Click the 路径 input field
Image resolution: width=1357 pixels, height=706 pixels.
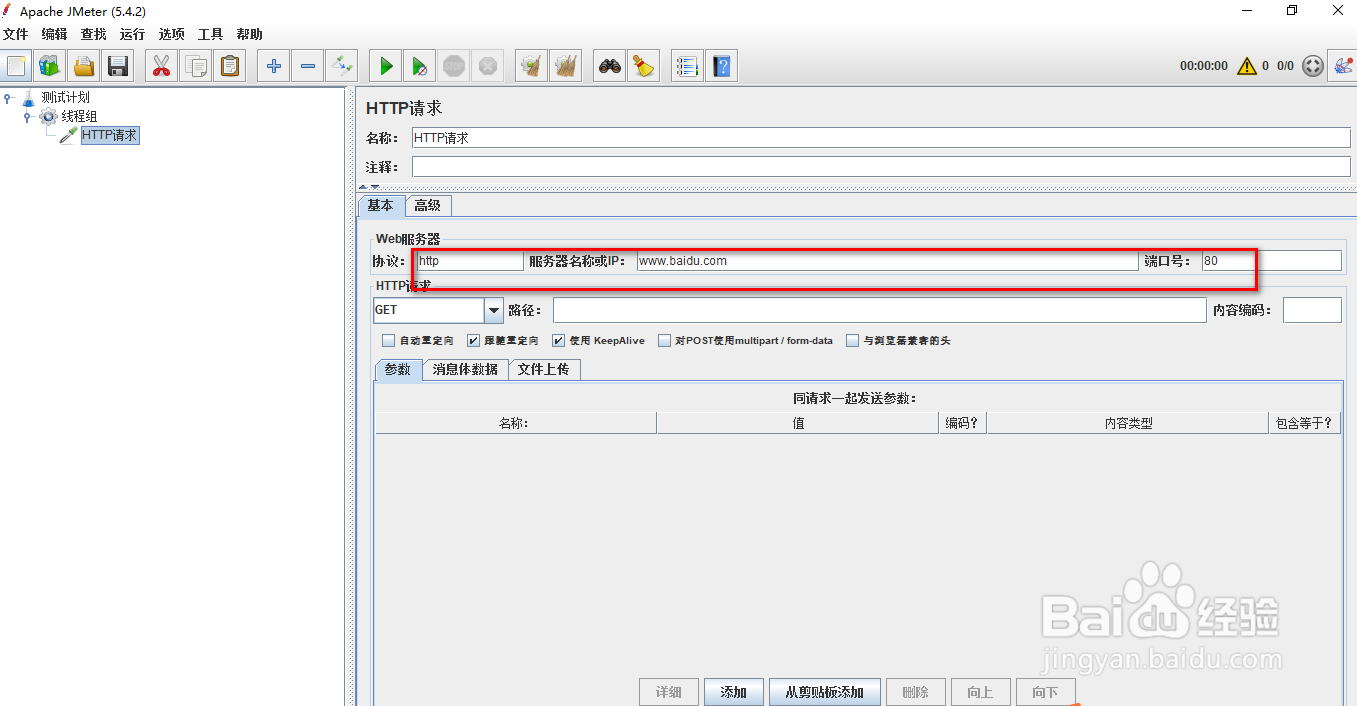pyautogui.click(x=880, y=310)
